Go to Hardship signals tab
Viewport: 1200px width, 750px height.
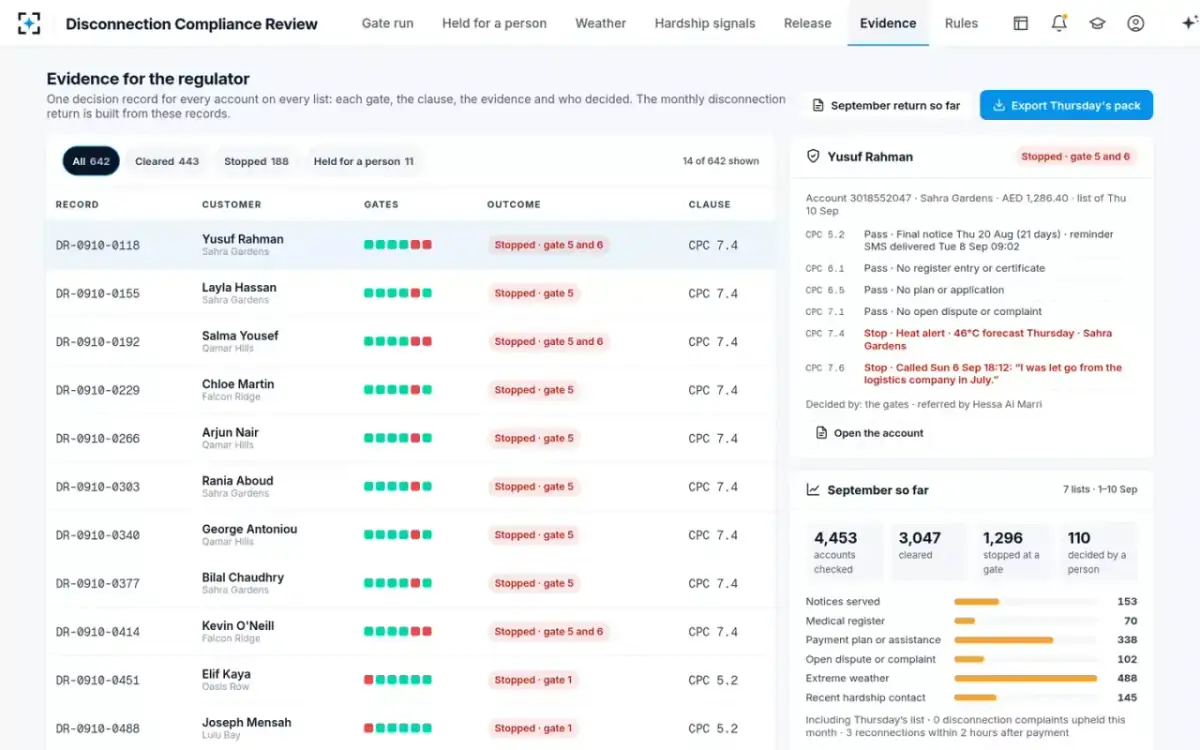tap(705, 23)
